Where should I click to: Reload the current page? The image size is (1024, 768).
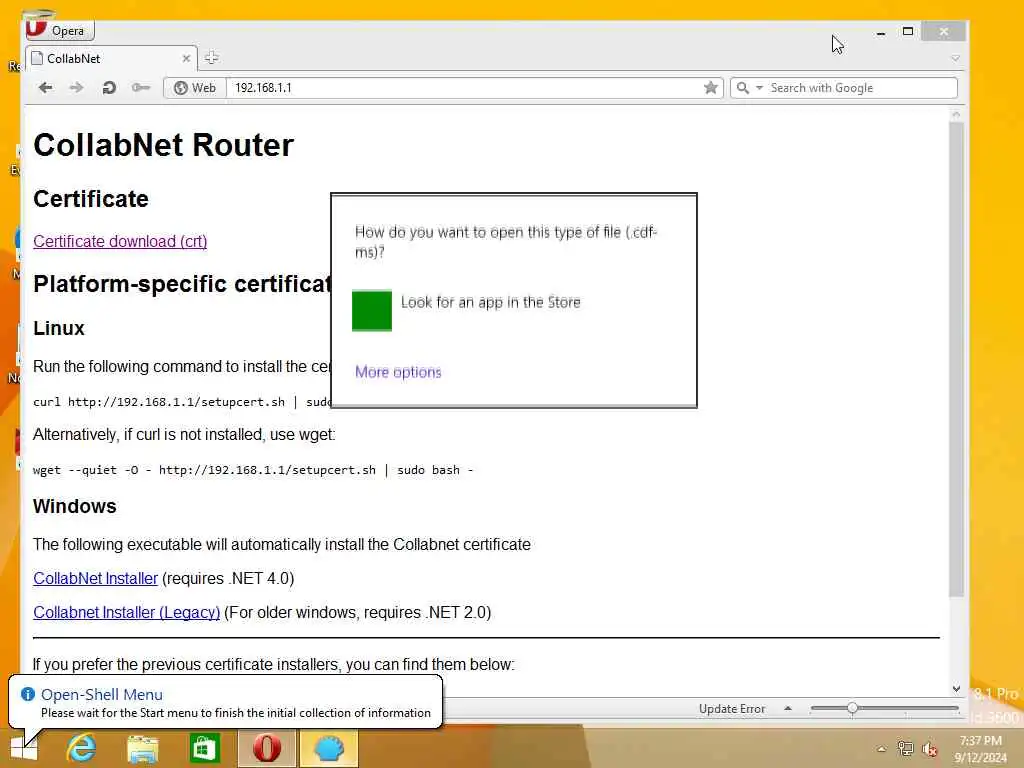pos(109,88)
